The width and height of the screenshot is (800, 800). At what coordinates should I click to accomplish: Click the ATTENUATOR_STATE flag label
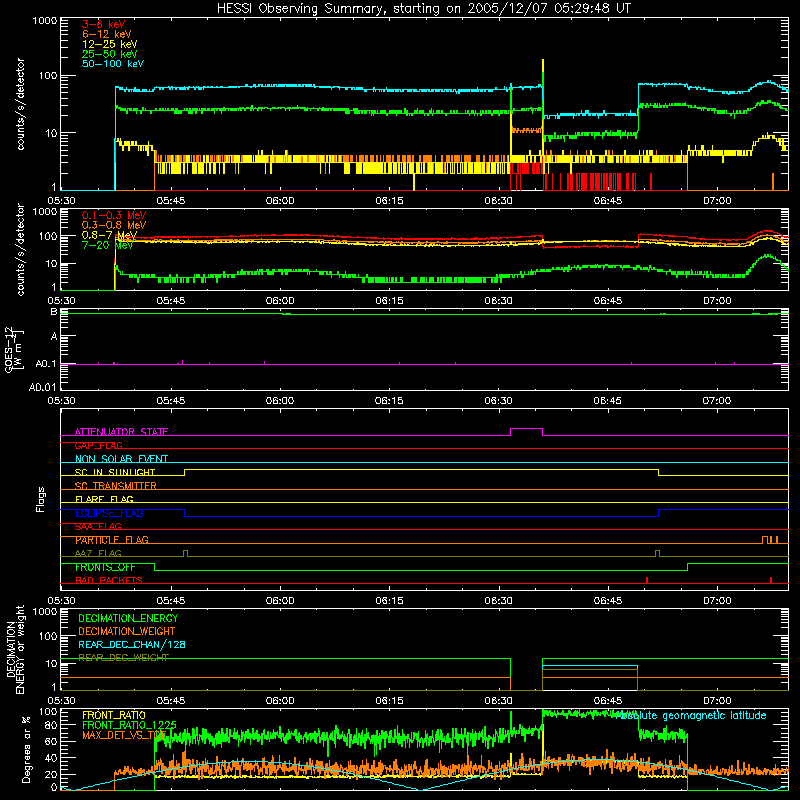tap(121, 432)
